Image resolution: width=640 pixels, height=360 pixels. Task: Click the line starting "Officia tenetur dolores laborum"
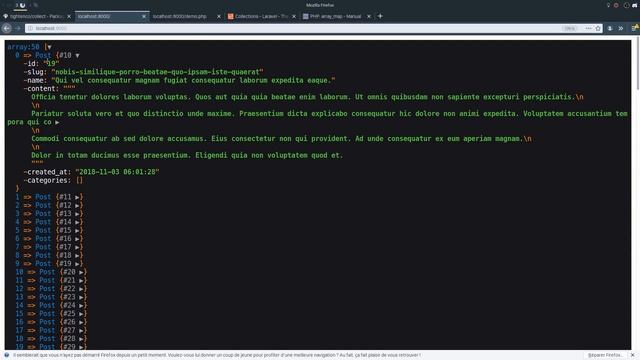[307, 97]
